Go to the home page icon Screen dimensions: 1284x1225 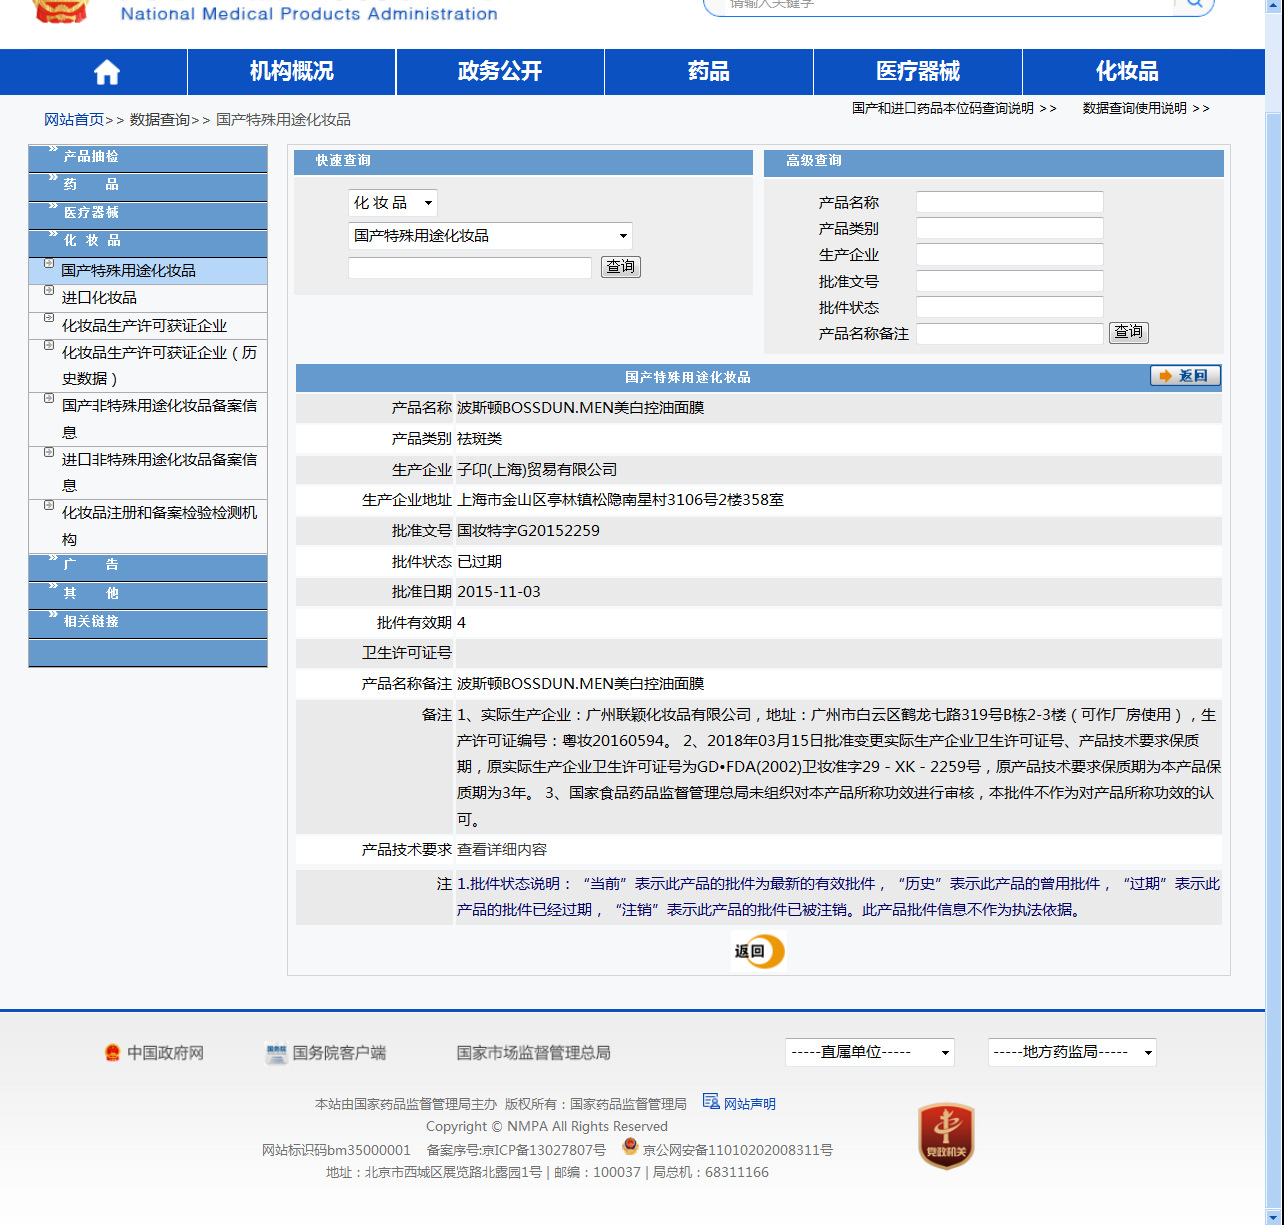click(x=107, y=72)
